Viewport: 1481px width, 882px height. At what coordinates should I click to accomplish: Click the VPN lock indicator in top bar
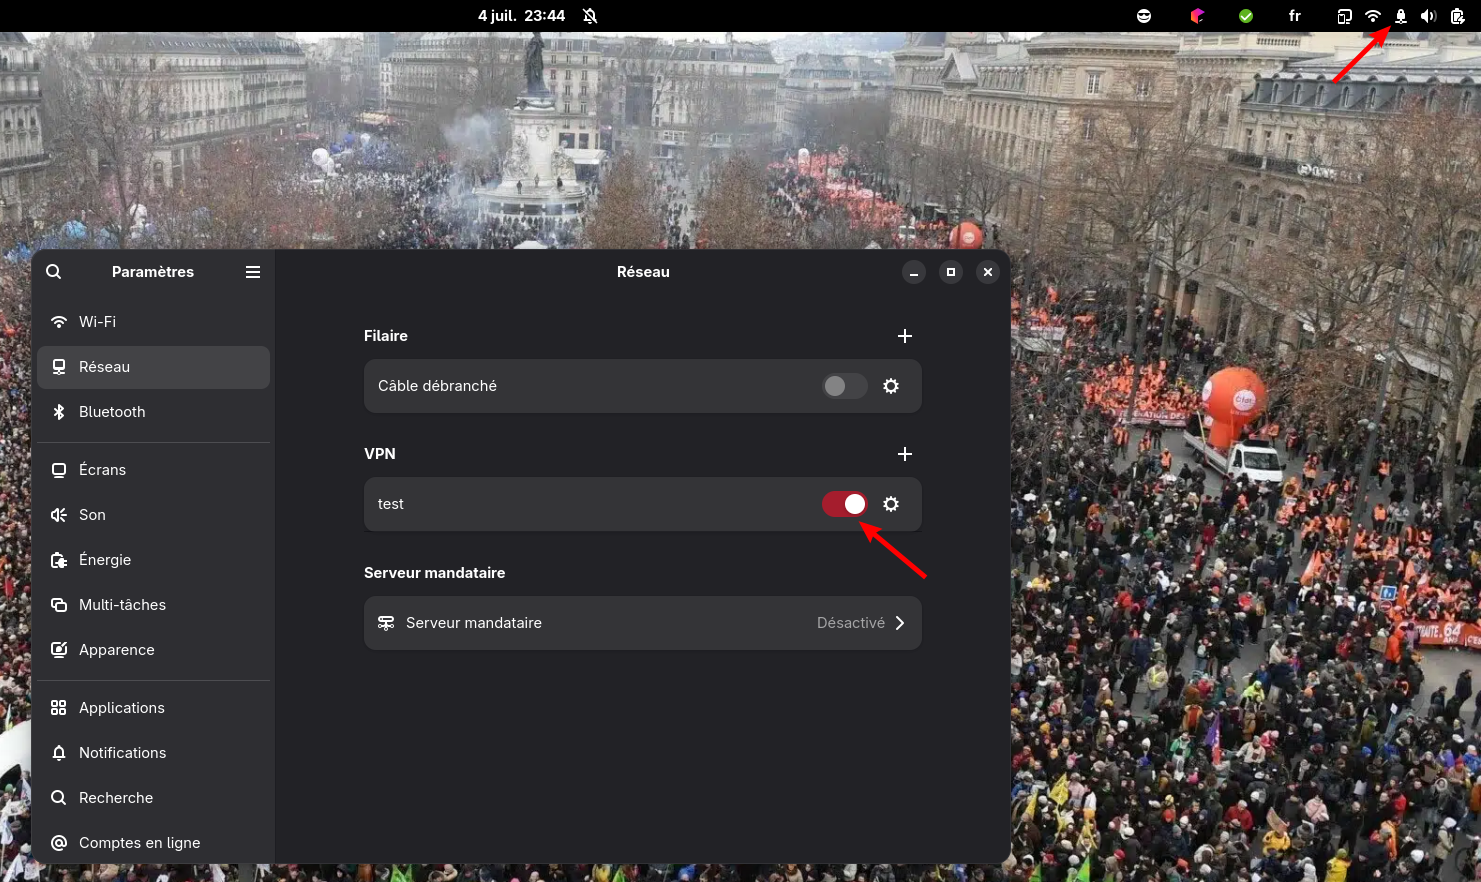point(1401,16)
